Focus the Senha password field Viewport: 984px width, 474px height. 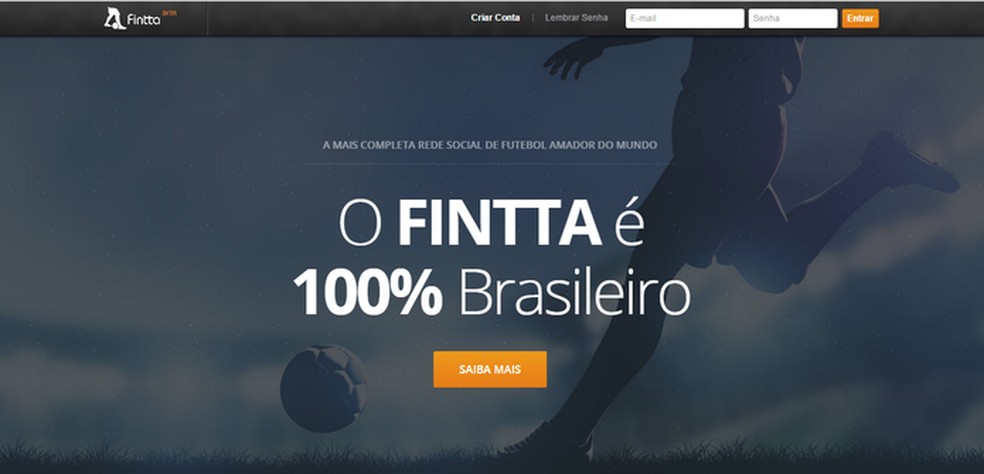793,18
